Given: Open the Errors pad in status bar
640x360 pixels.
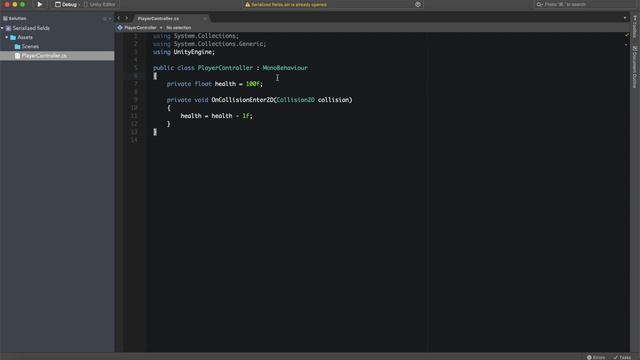Looking at the screenshot, I should pyautogui.click(x=596, y=357).
